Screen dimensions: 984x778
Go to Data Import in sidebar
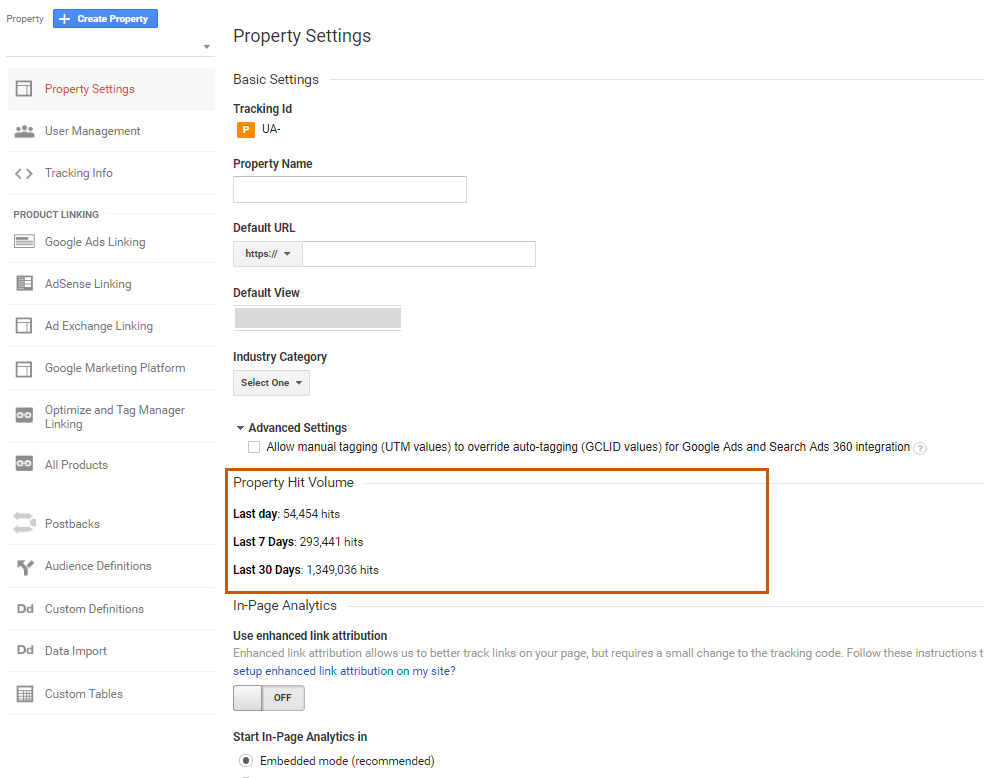pyautogui.click(x=76, y=651)
